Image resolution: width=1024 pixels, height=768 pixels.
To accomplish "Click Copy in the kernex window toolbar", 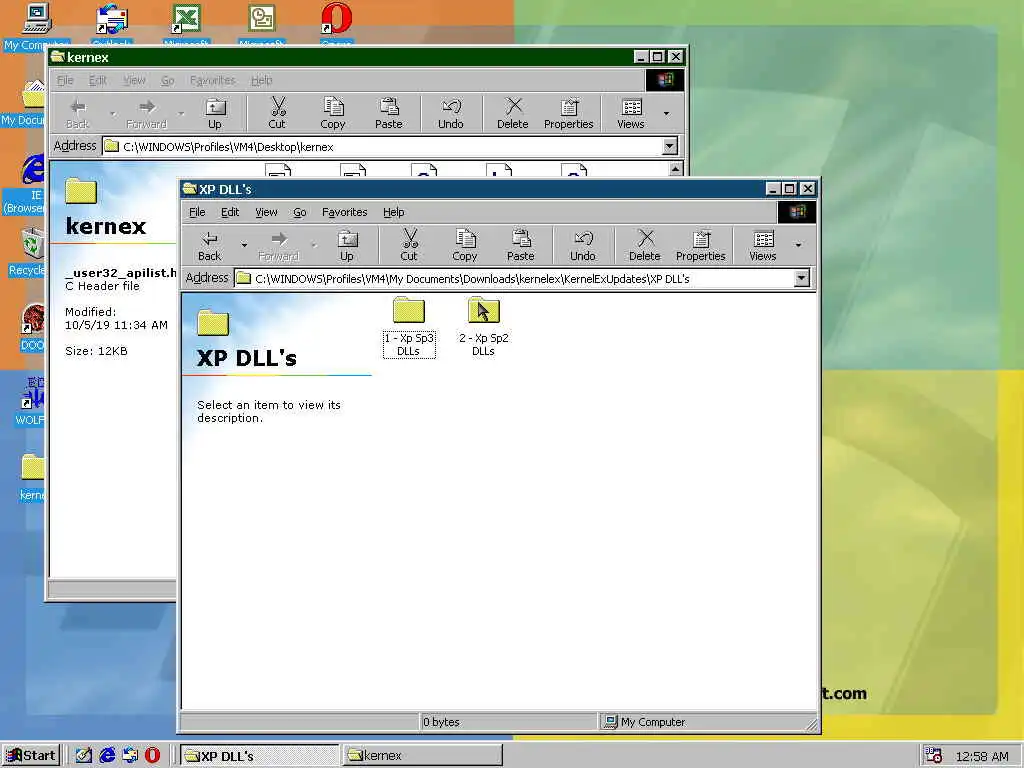I will pyautogui.click(x=332, y=114).
